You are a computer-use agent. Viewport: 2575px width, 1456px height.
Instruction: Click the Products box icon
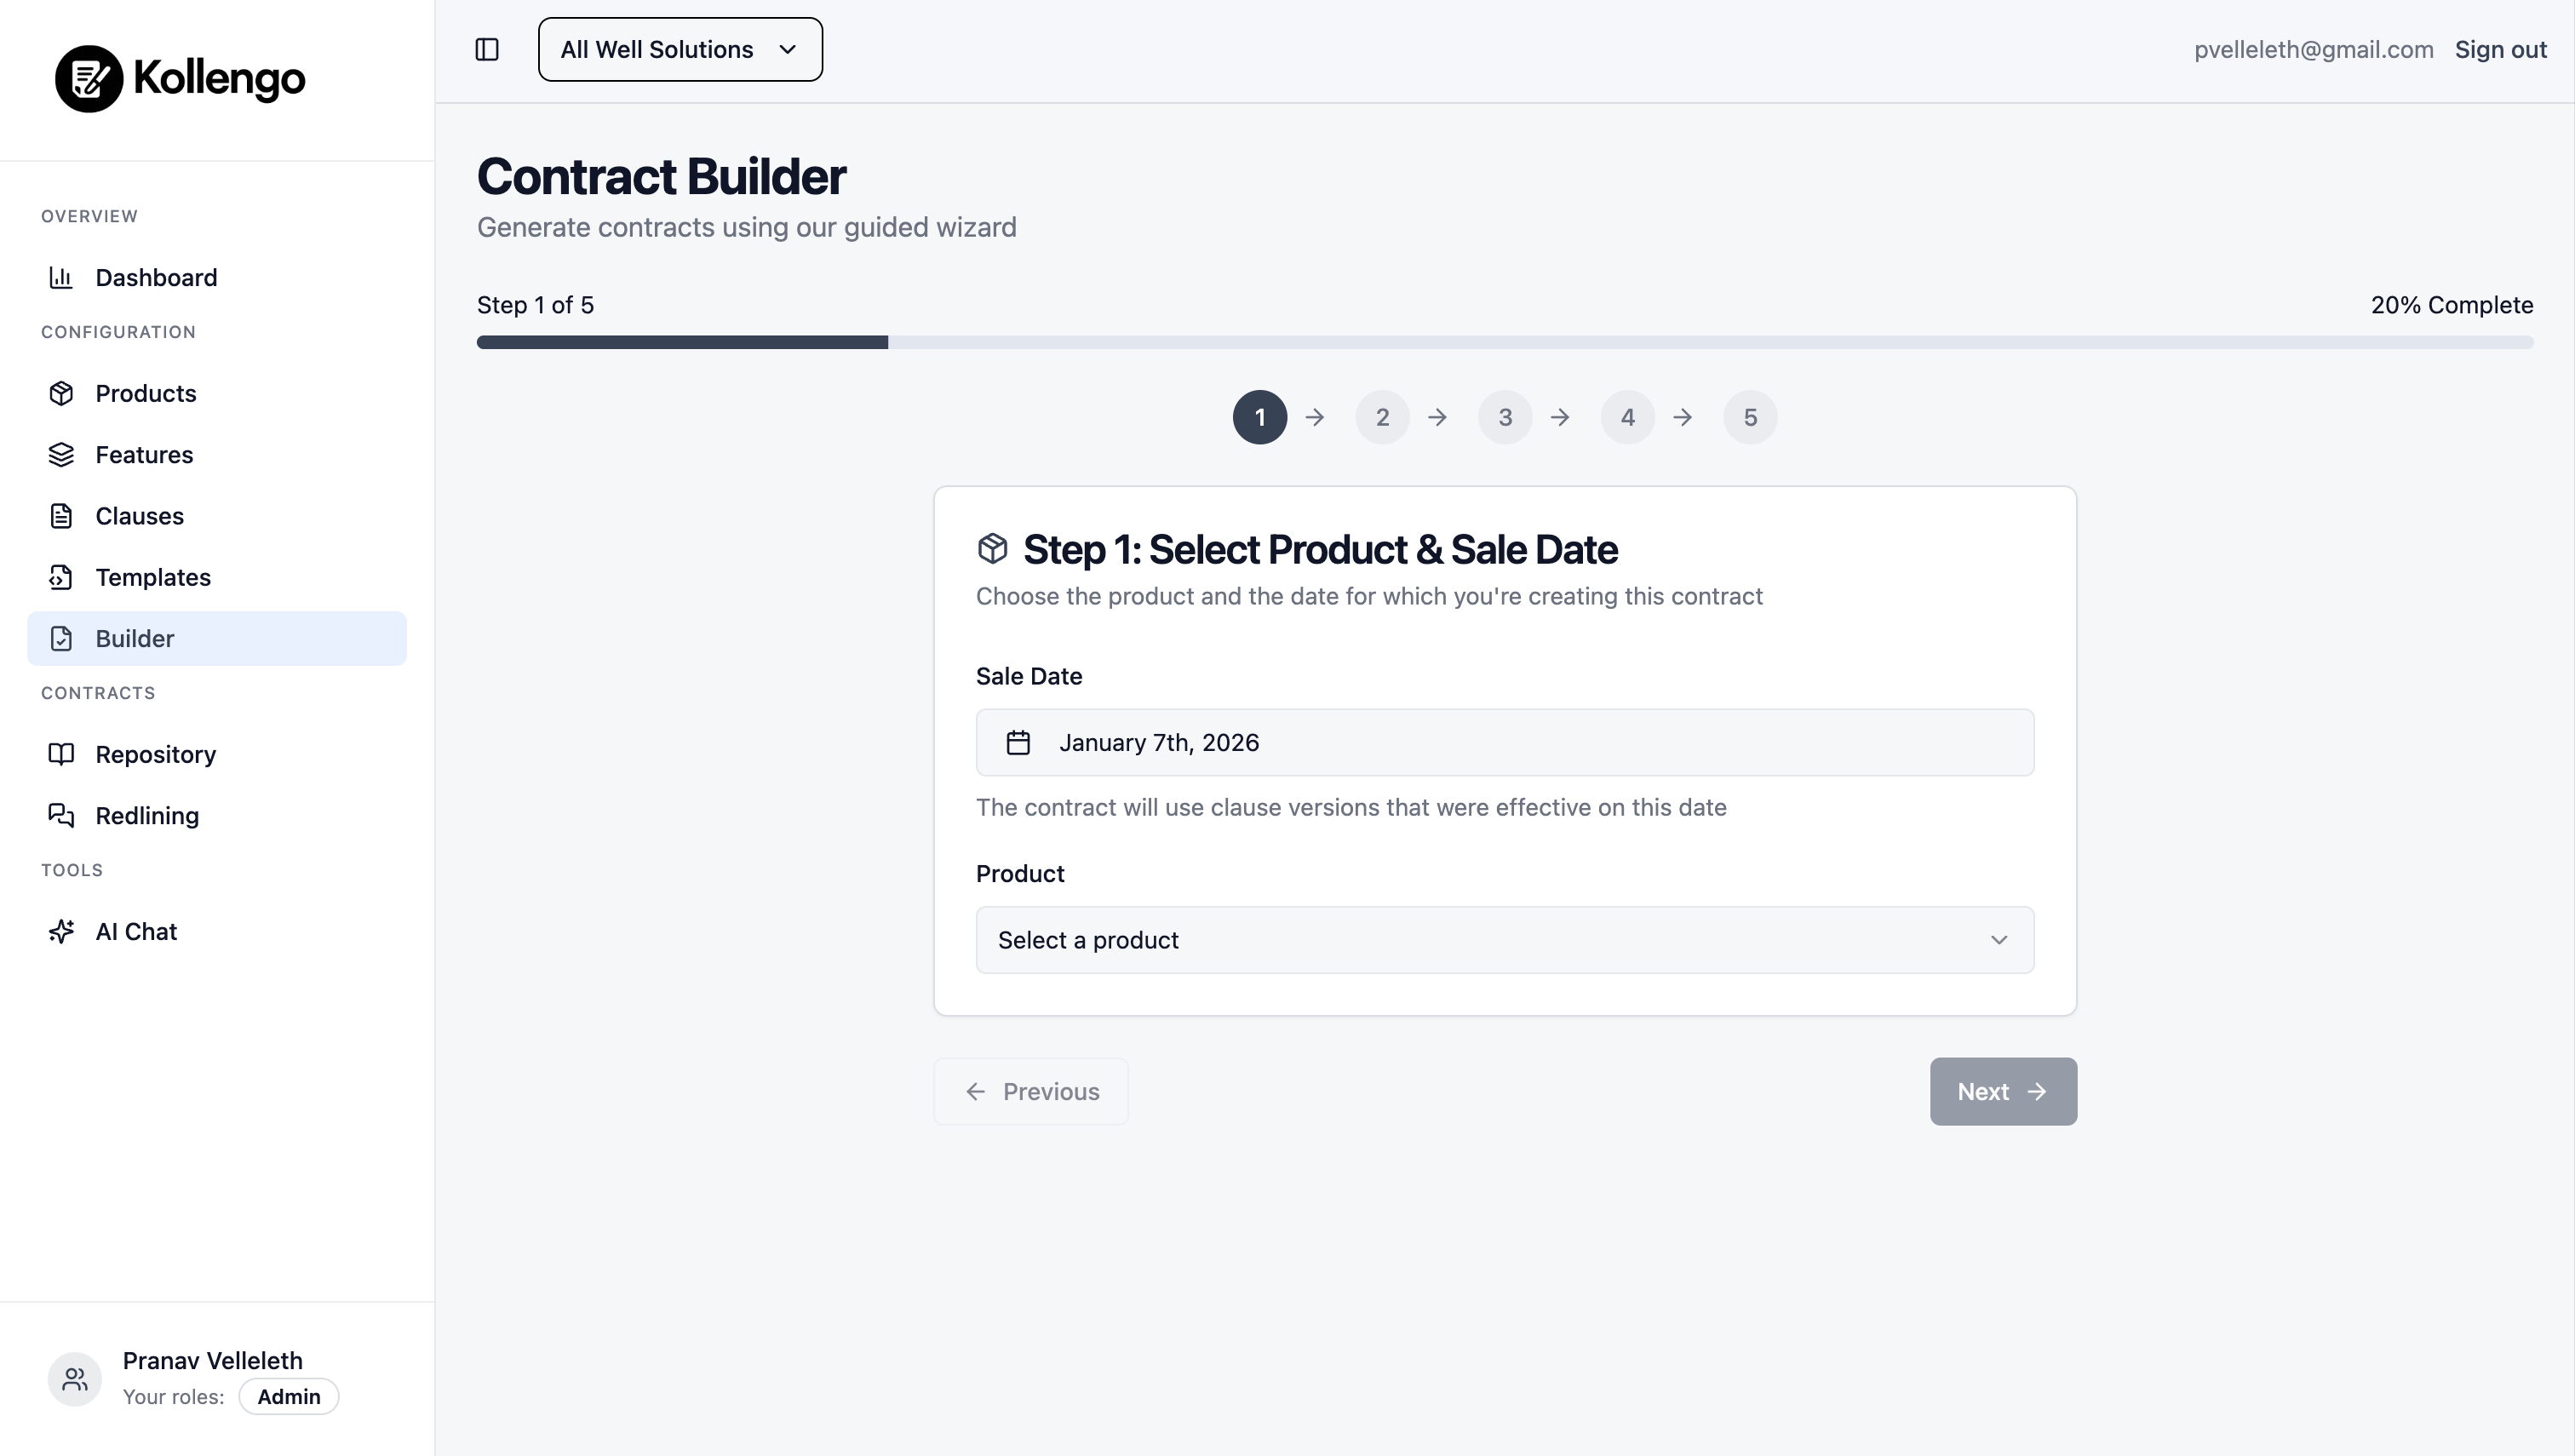click(61, 393)
